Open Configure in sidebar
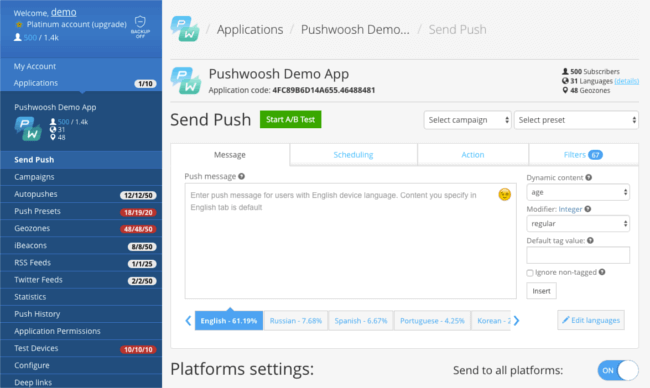This screenshot has width=650, height=388. click(81, 365)
